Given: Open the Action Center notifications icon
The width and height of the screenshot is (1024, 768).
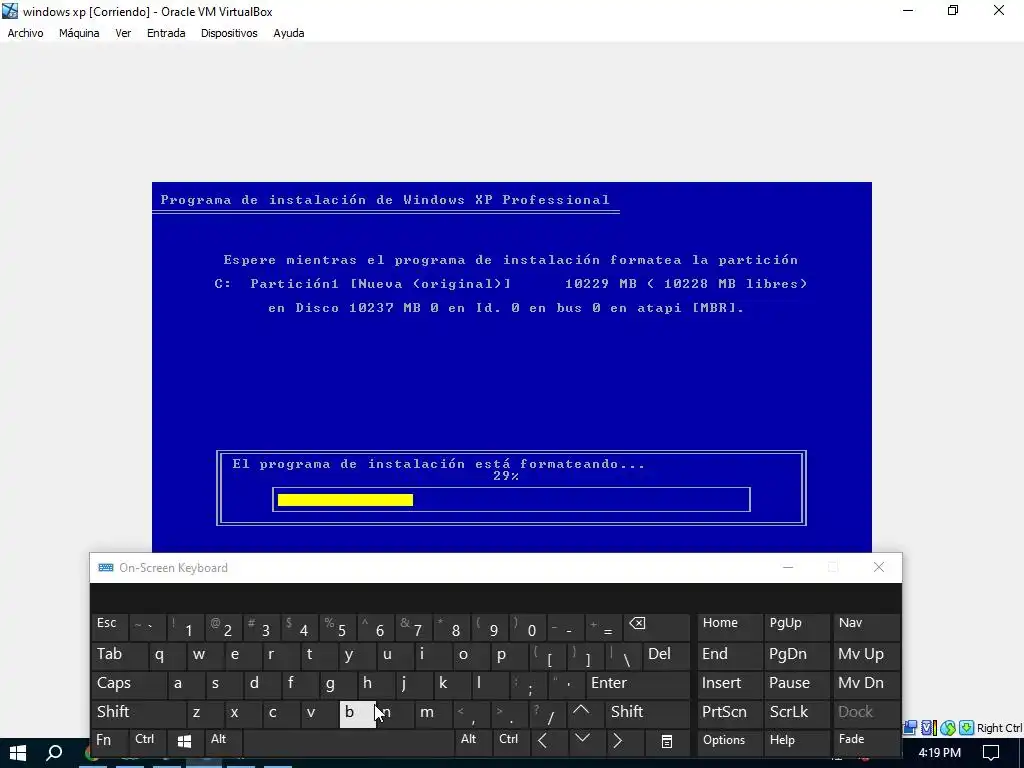Looking at the screenshot, I should pos(991,753).
